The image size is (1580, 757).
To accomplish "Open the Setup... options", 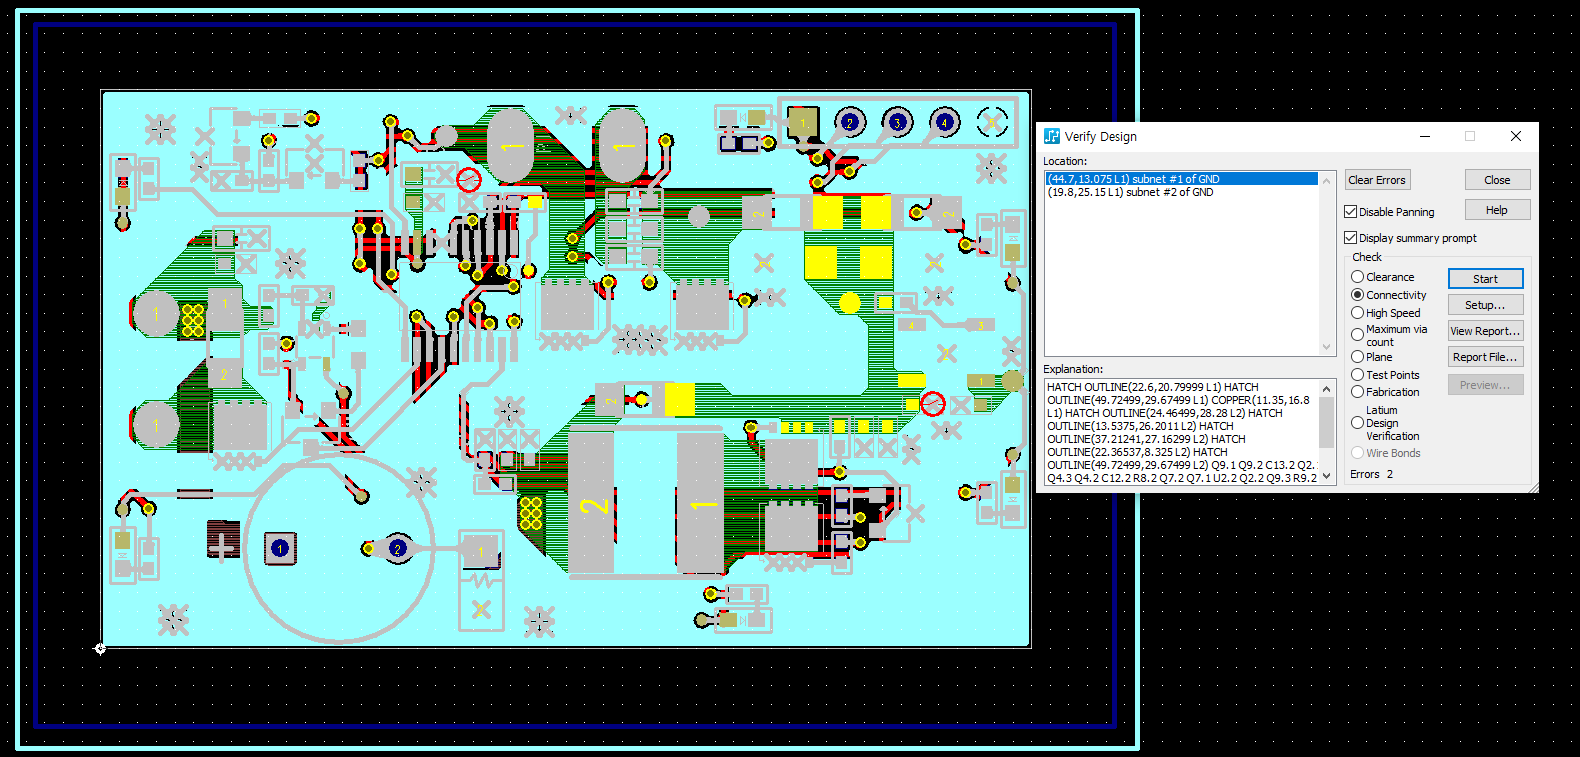I will pyautogui.click(x=1485, y=305).
